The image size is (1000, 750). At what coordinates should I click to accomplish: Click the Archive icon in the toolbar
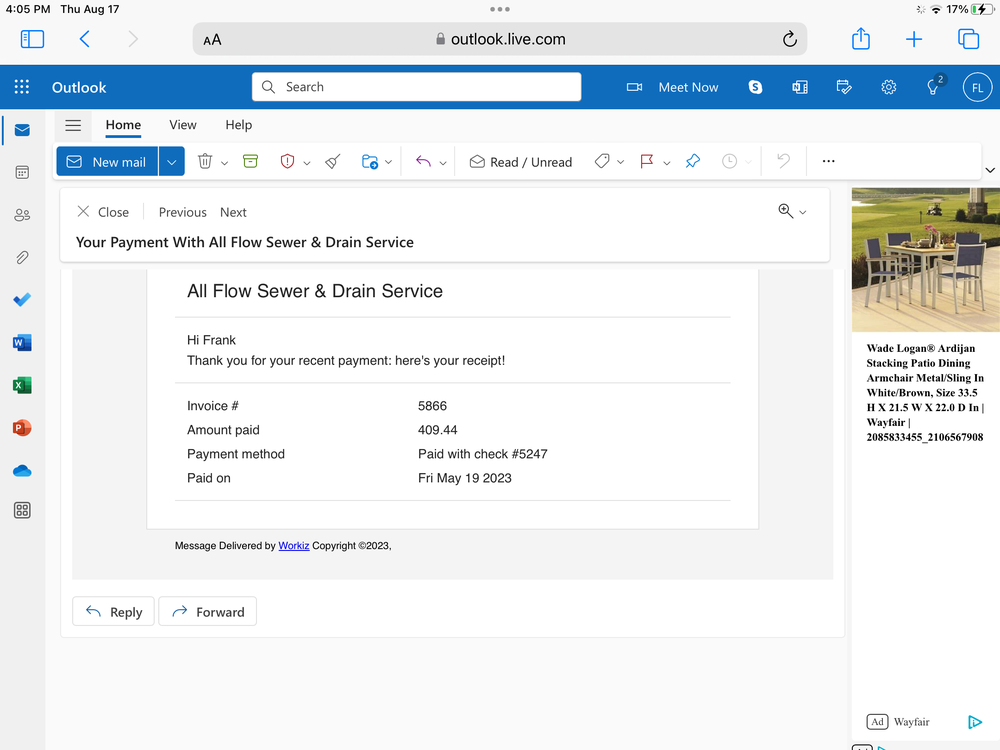pos(250,161)
